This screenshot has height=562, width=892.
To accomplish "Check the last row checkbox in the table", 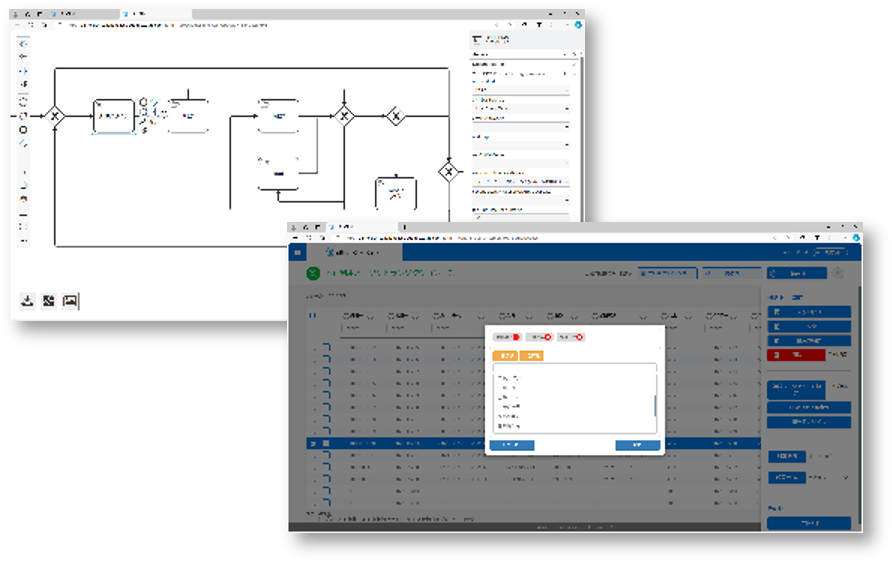I will (x=326, y=502).
